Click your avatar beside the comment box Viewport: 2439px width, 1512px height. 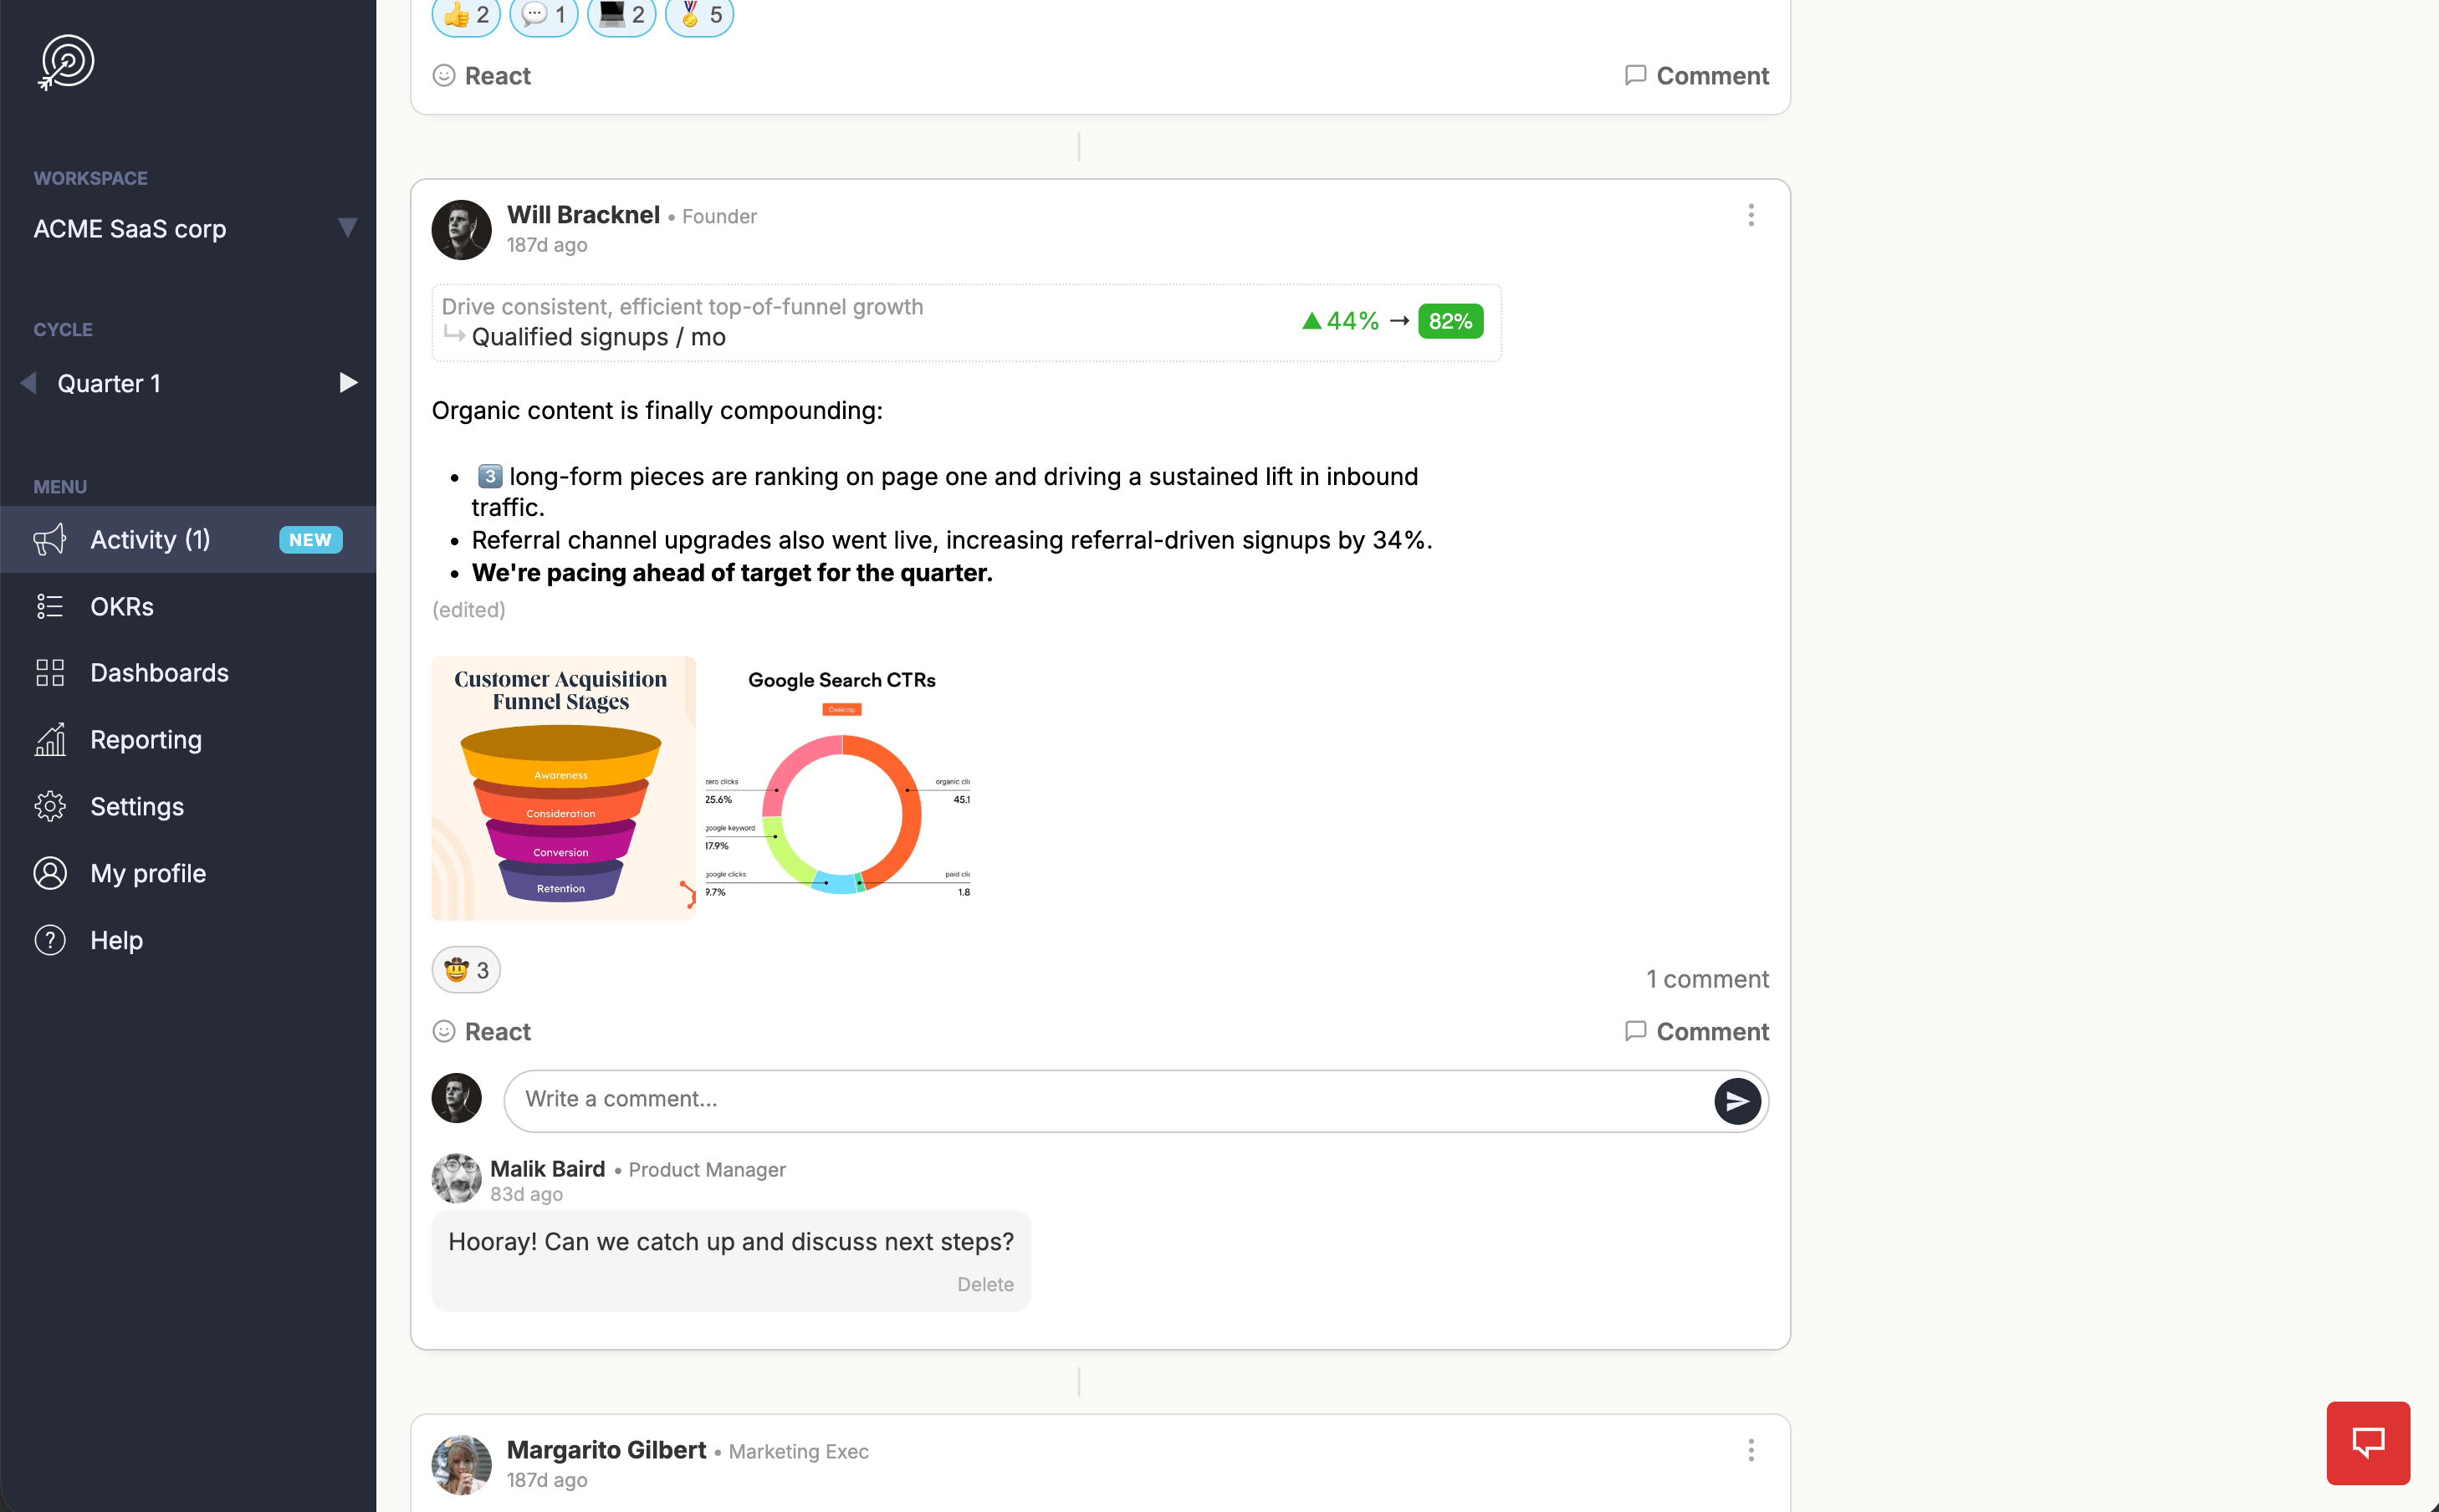(x=456, y=1098)
